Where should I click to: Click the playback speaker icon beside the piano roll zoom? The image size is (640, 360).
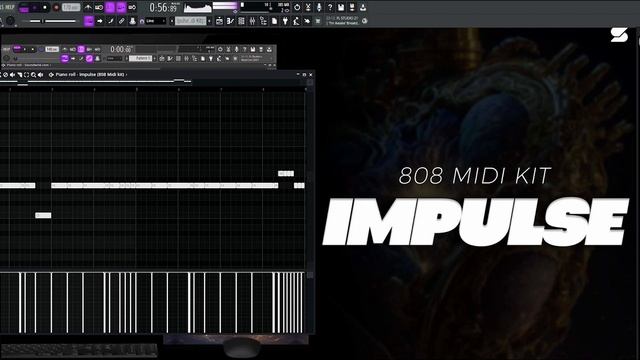(40, 75)
